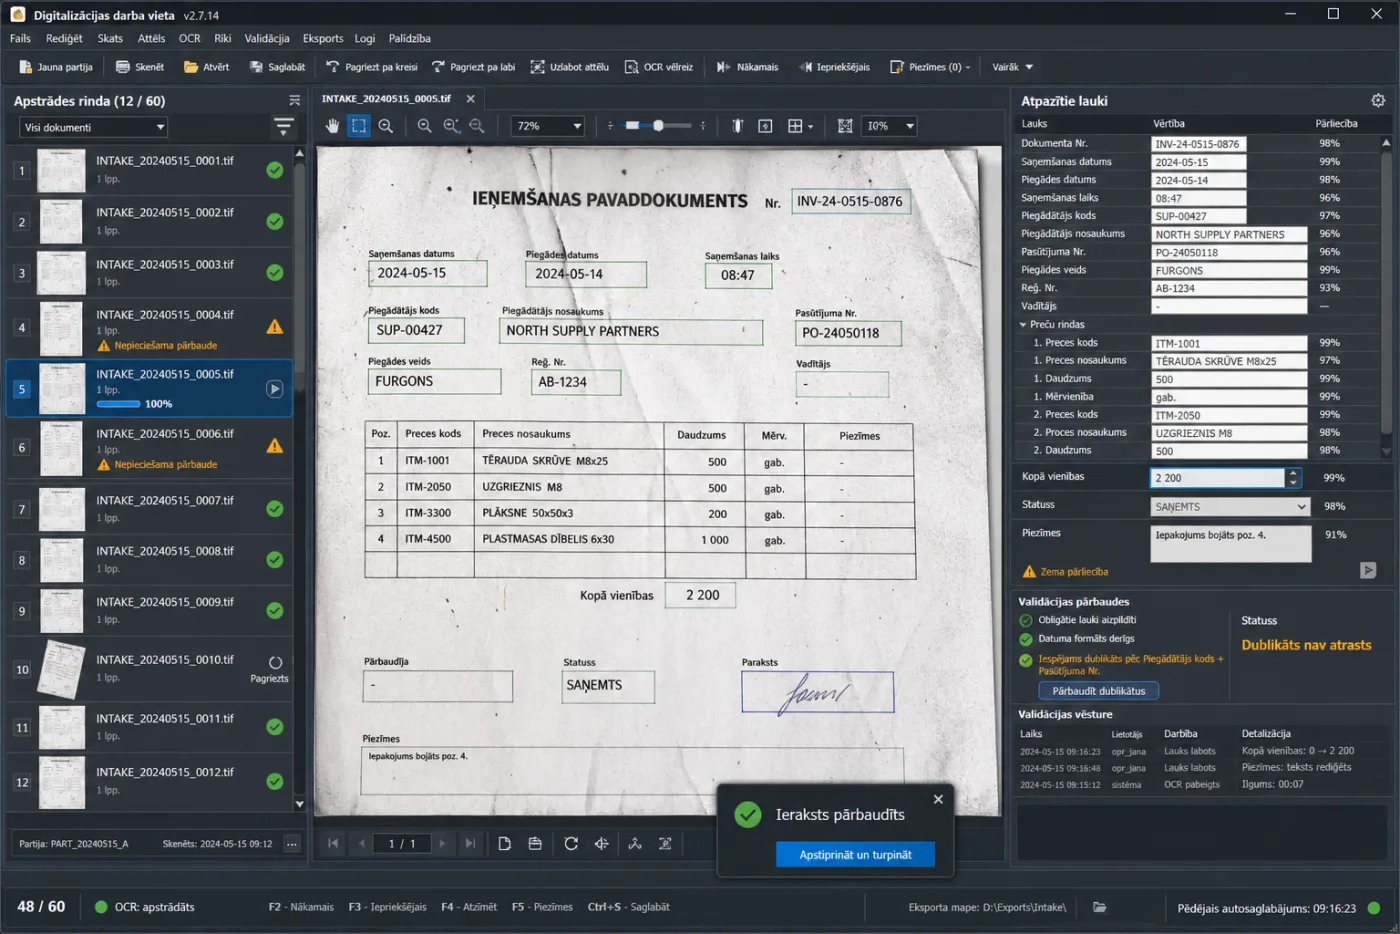Open the Eksports menu
The image size is (1400, 934).
[323, 38]
